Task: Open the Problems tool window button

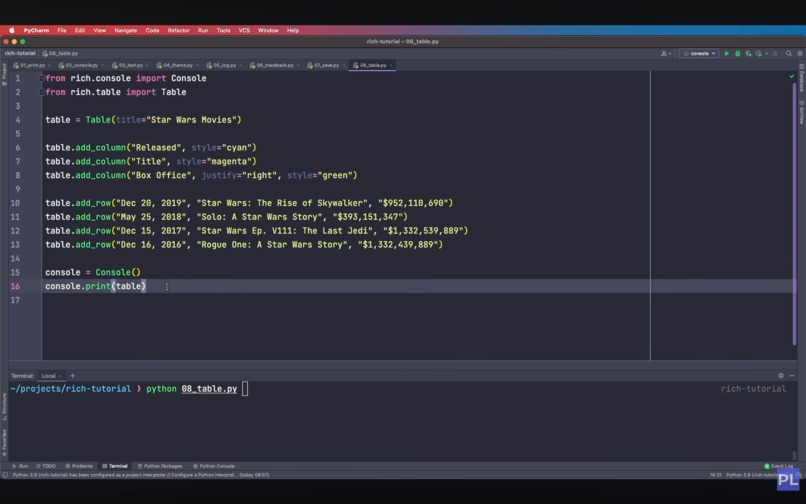Action: click(x=79, y=466)
